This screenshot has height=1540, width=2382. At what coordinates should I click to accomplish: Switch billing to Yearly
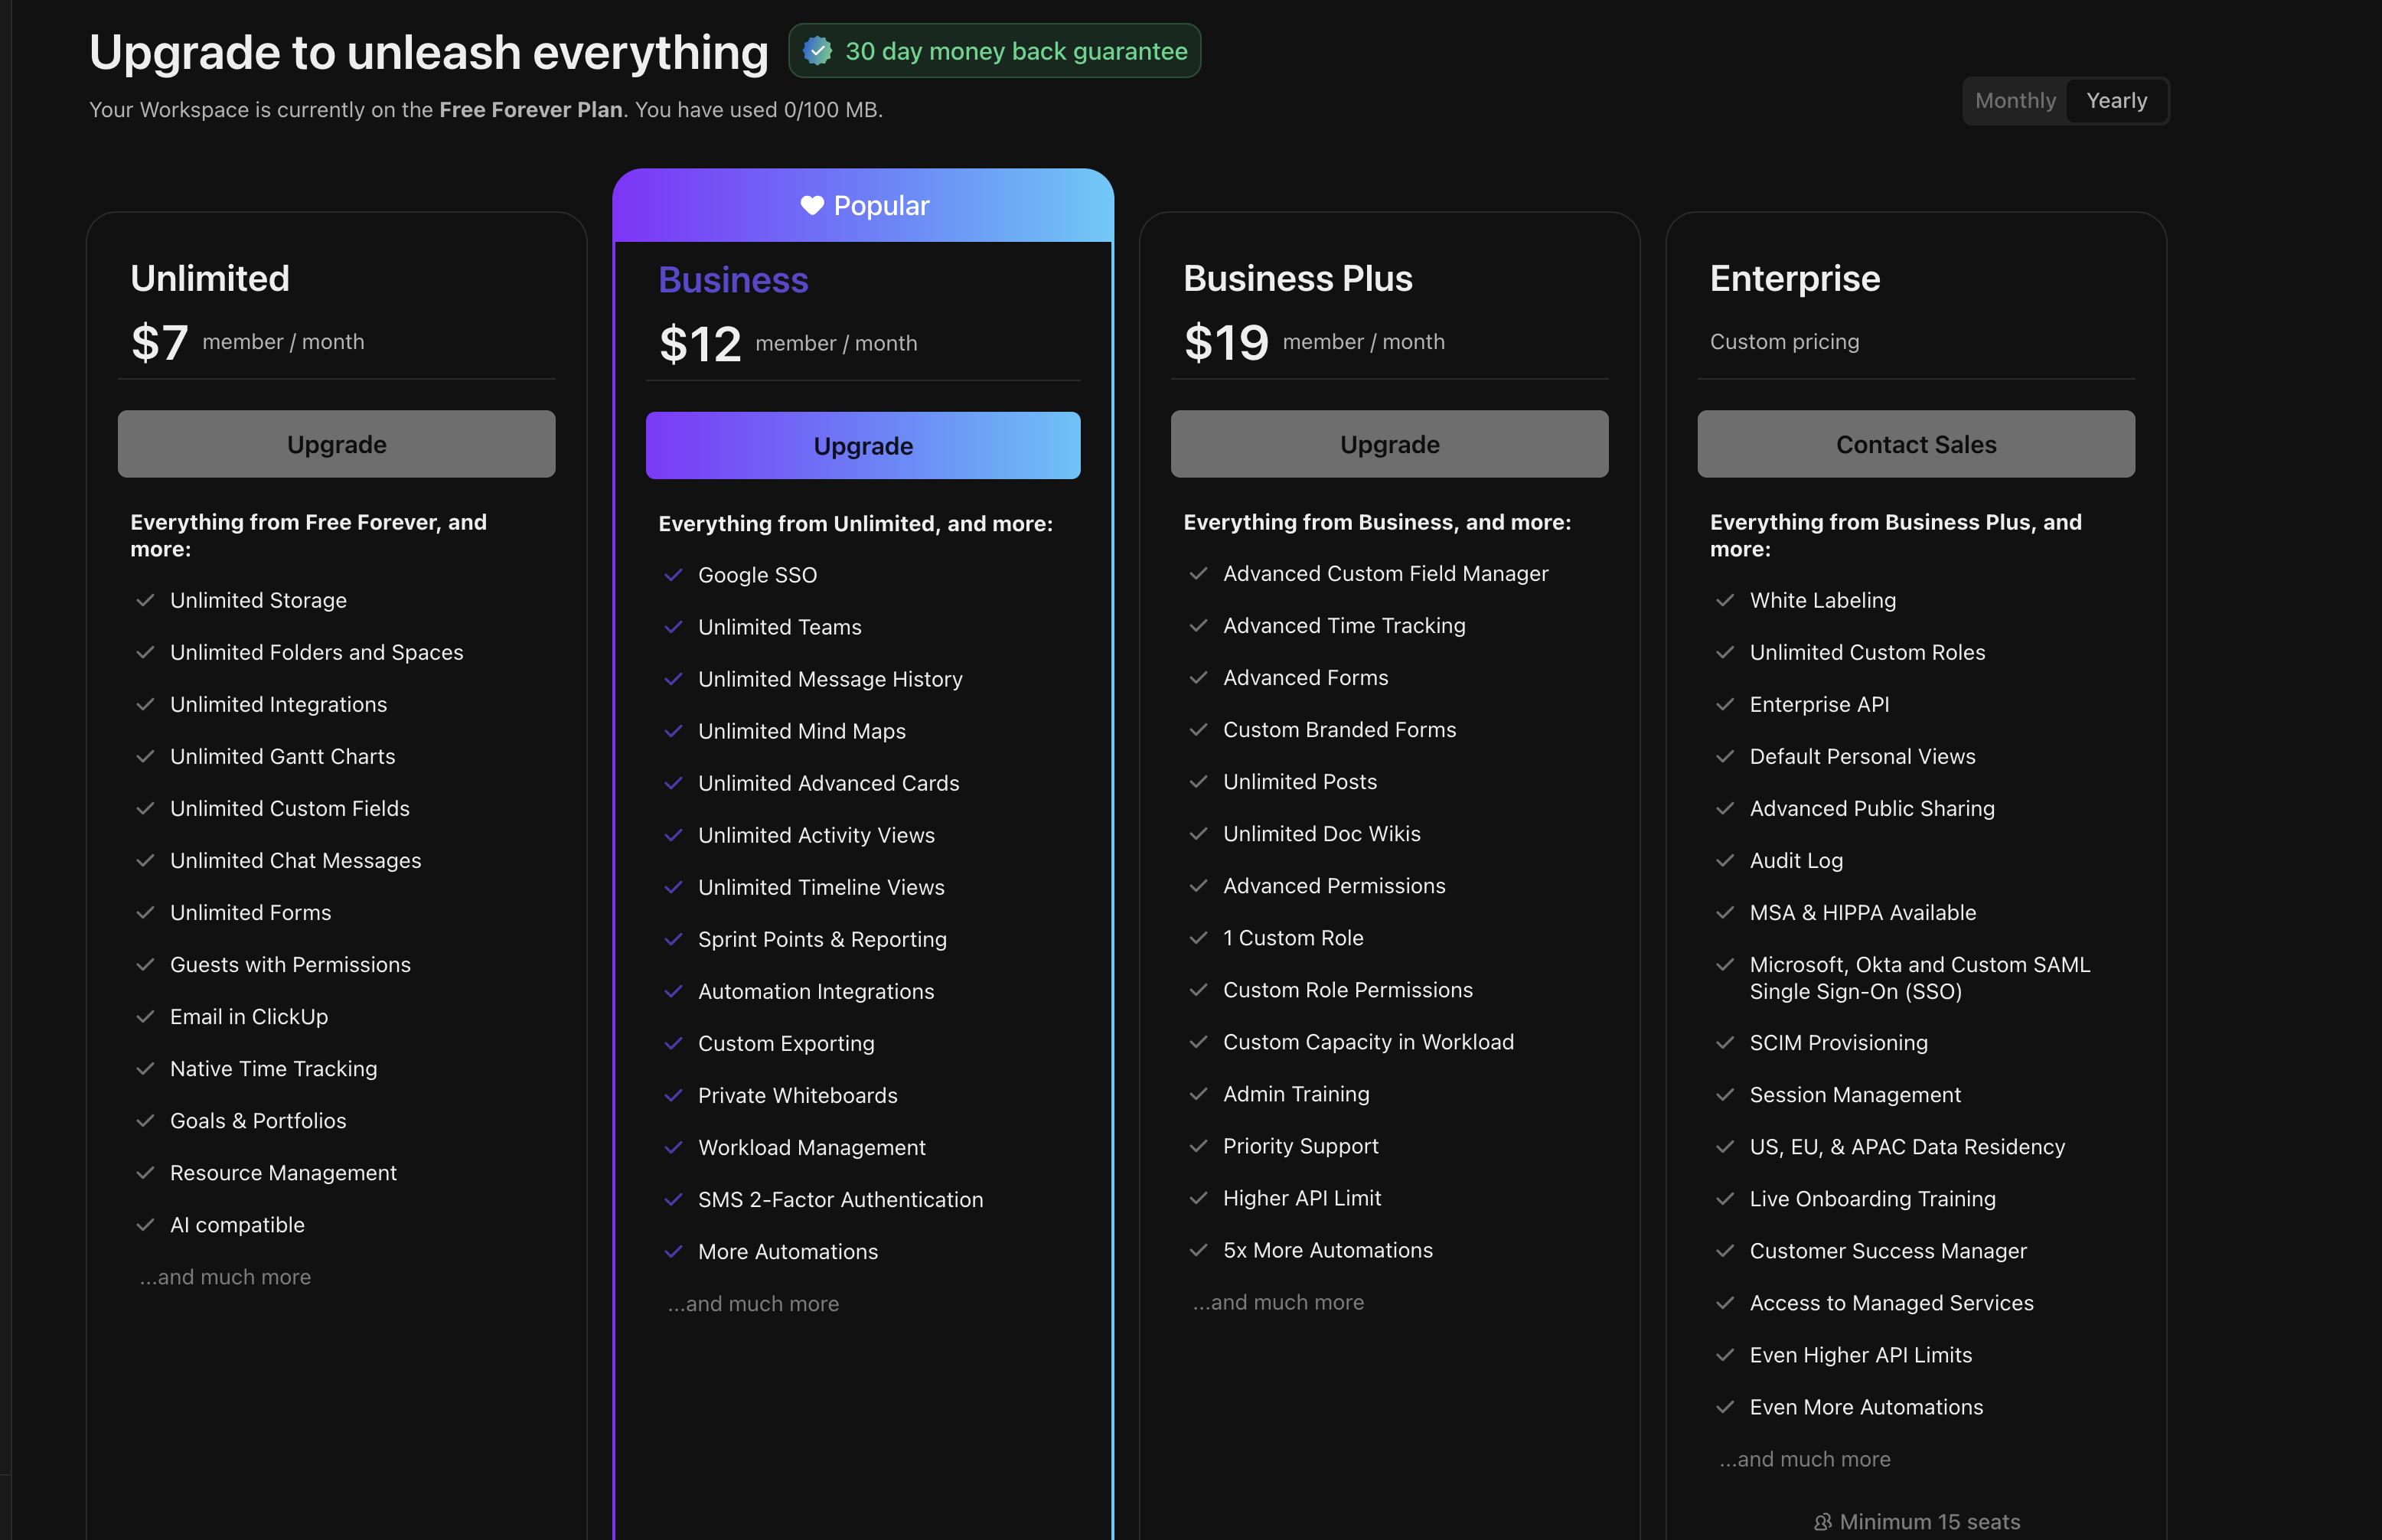tap(2116, 101)
